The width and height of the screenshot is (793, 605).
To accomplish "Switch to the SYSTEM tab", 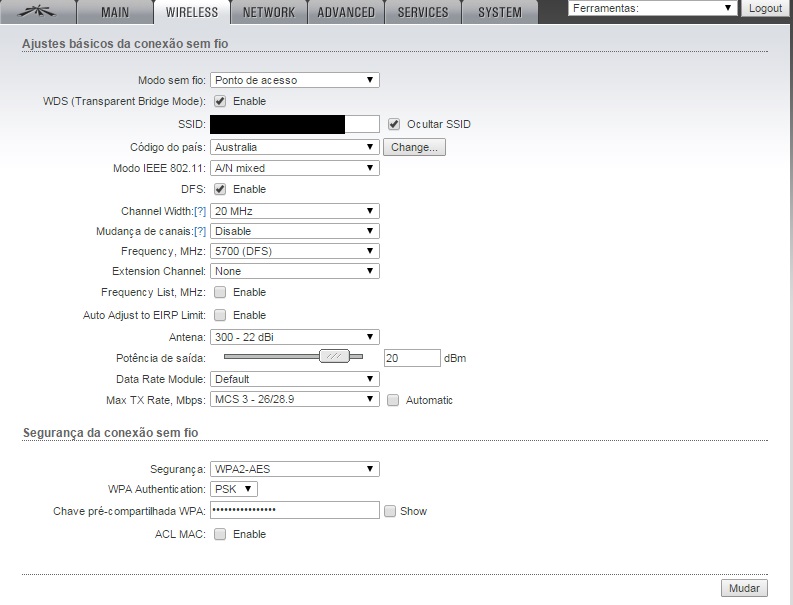I will click(500, 12).
